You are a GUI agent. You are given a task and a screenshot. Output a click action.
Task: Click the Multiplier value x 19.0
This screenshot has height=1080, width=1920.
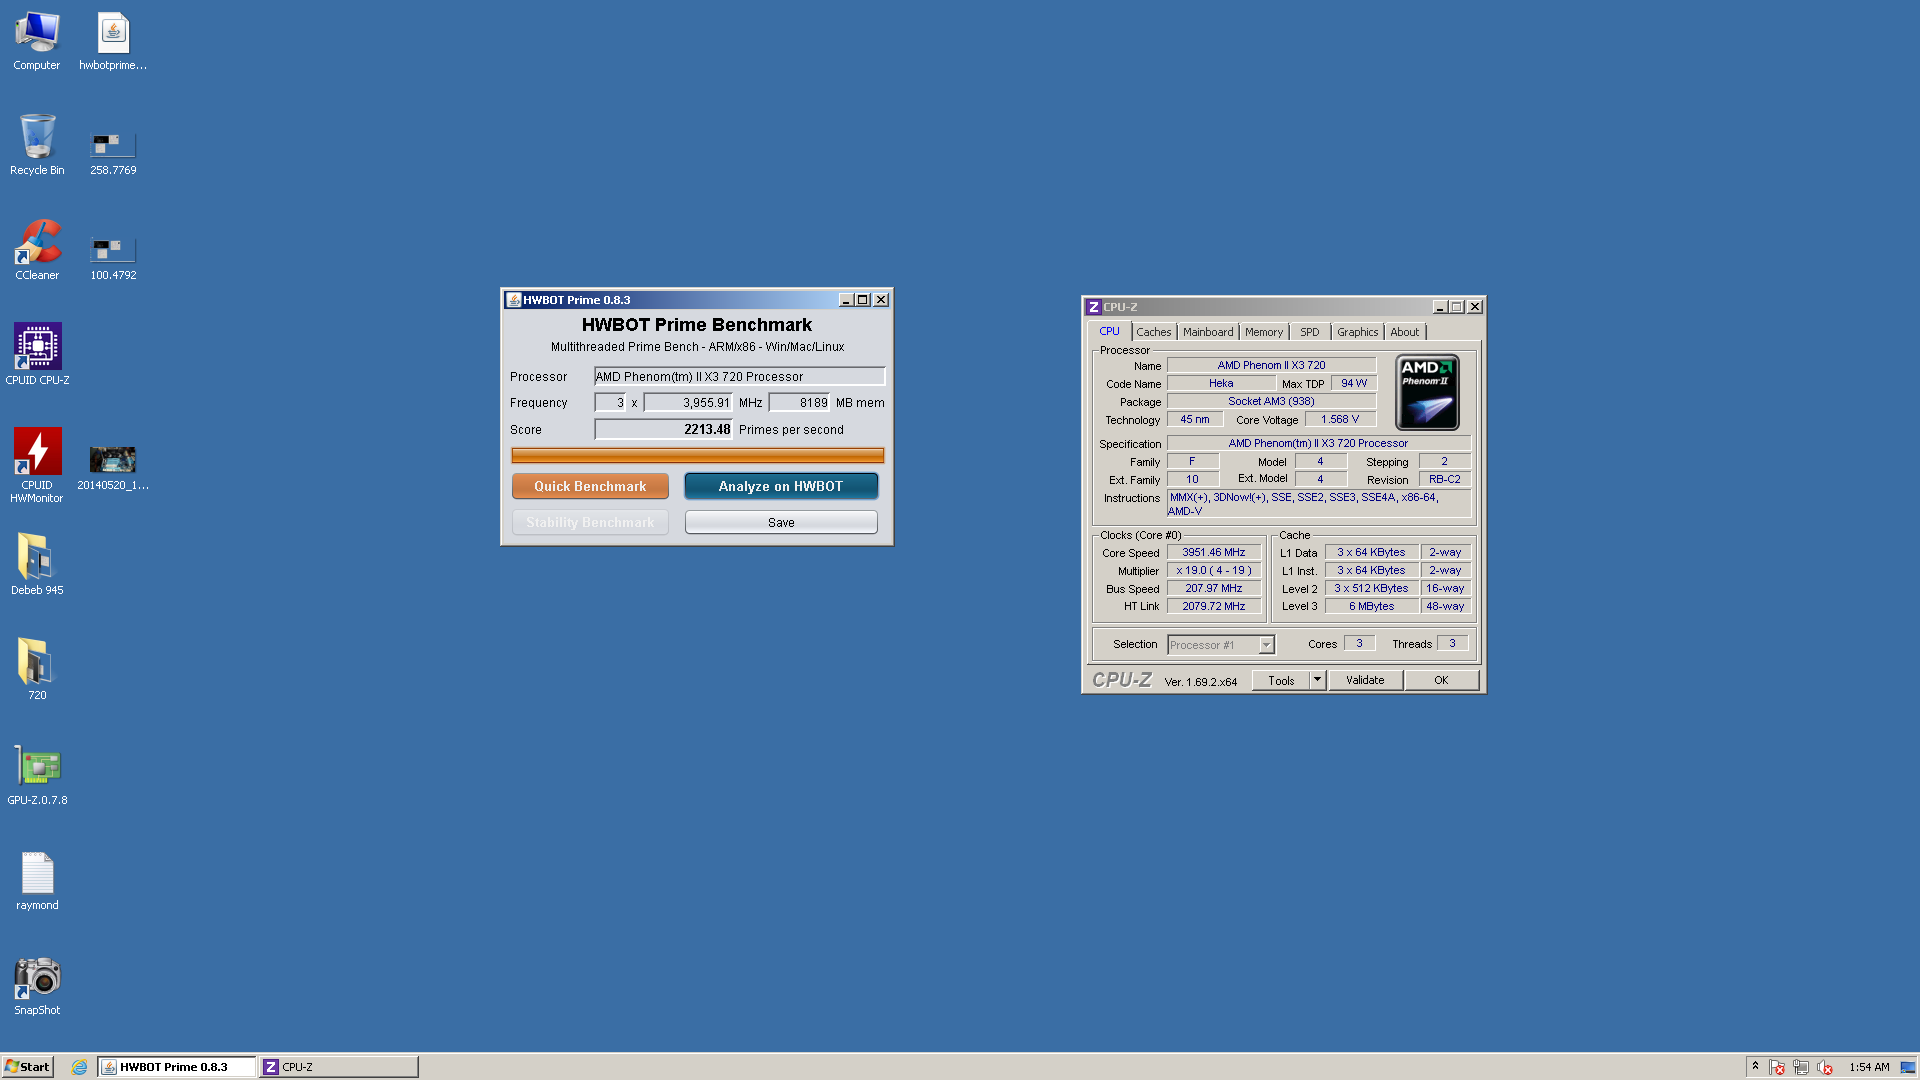tap(1213, 570)
